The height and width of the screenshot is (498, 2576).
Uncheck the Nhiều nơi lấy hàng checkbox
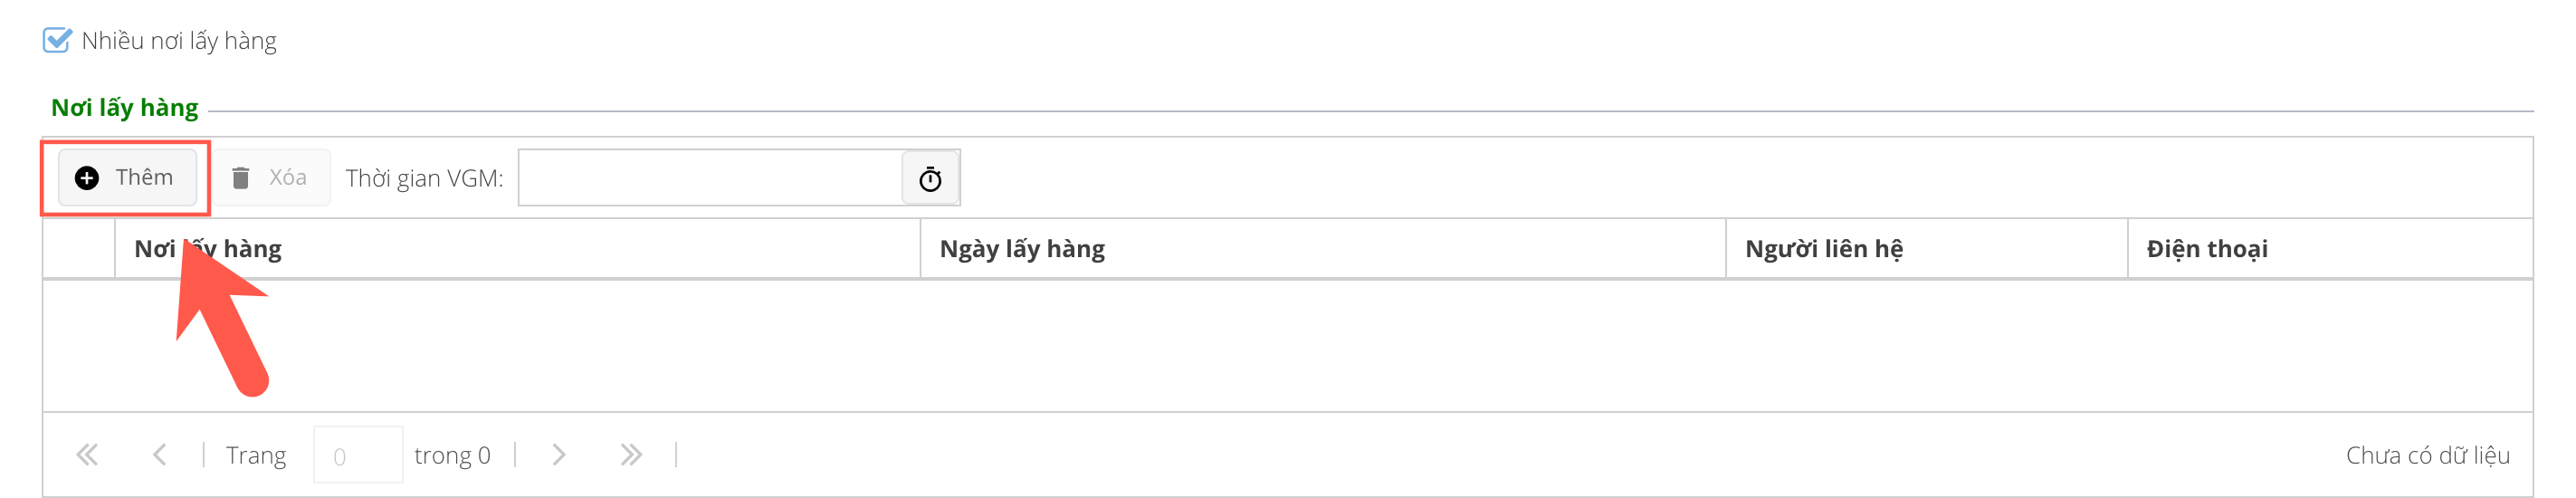pos(57,40)
